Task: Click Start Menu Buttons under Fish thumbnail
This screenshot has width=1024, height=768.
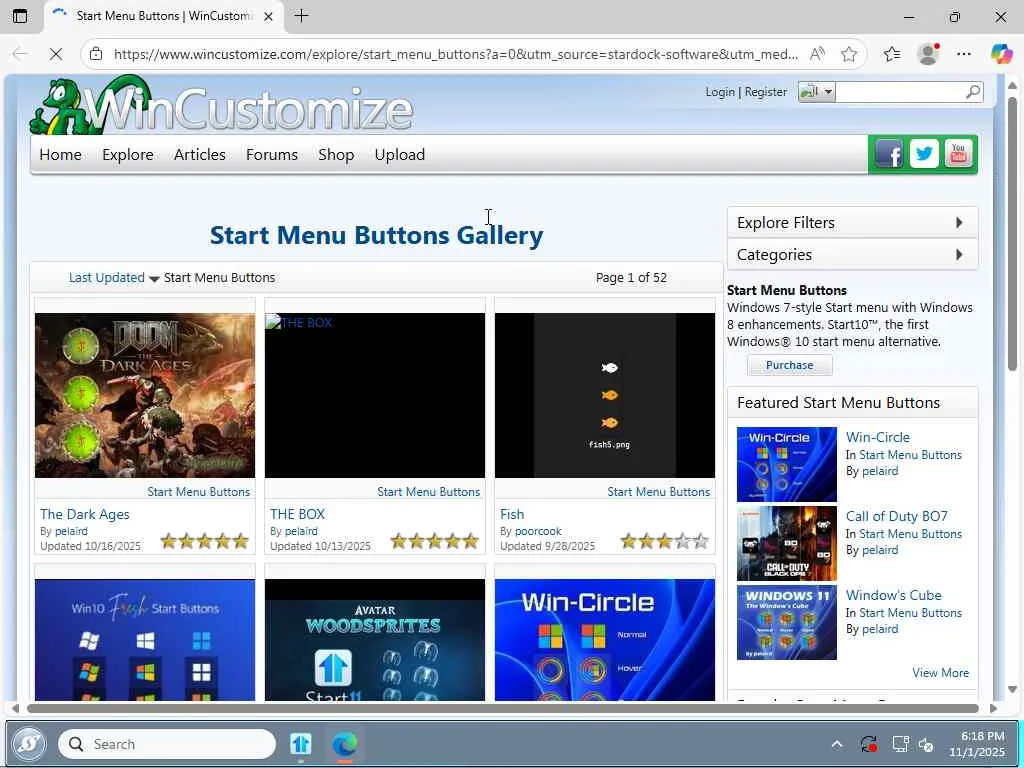Action: pyautogui.click(x=658, y=492)
